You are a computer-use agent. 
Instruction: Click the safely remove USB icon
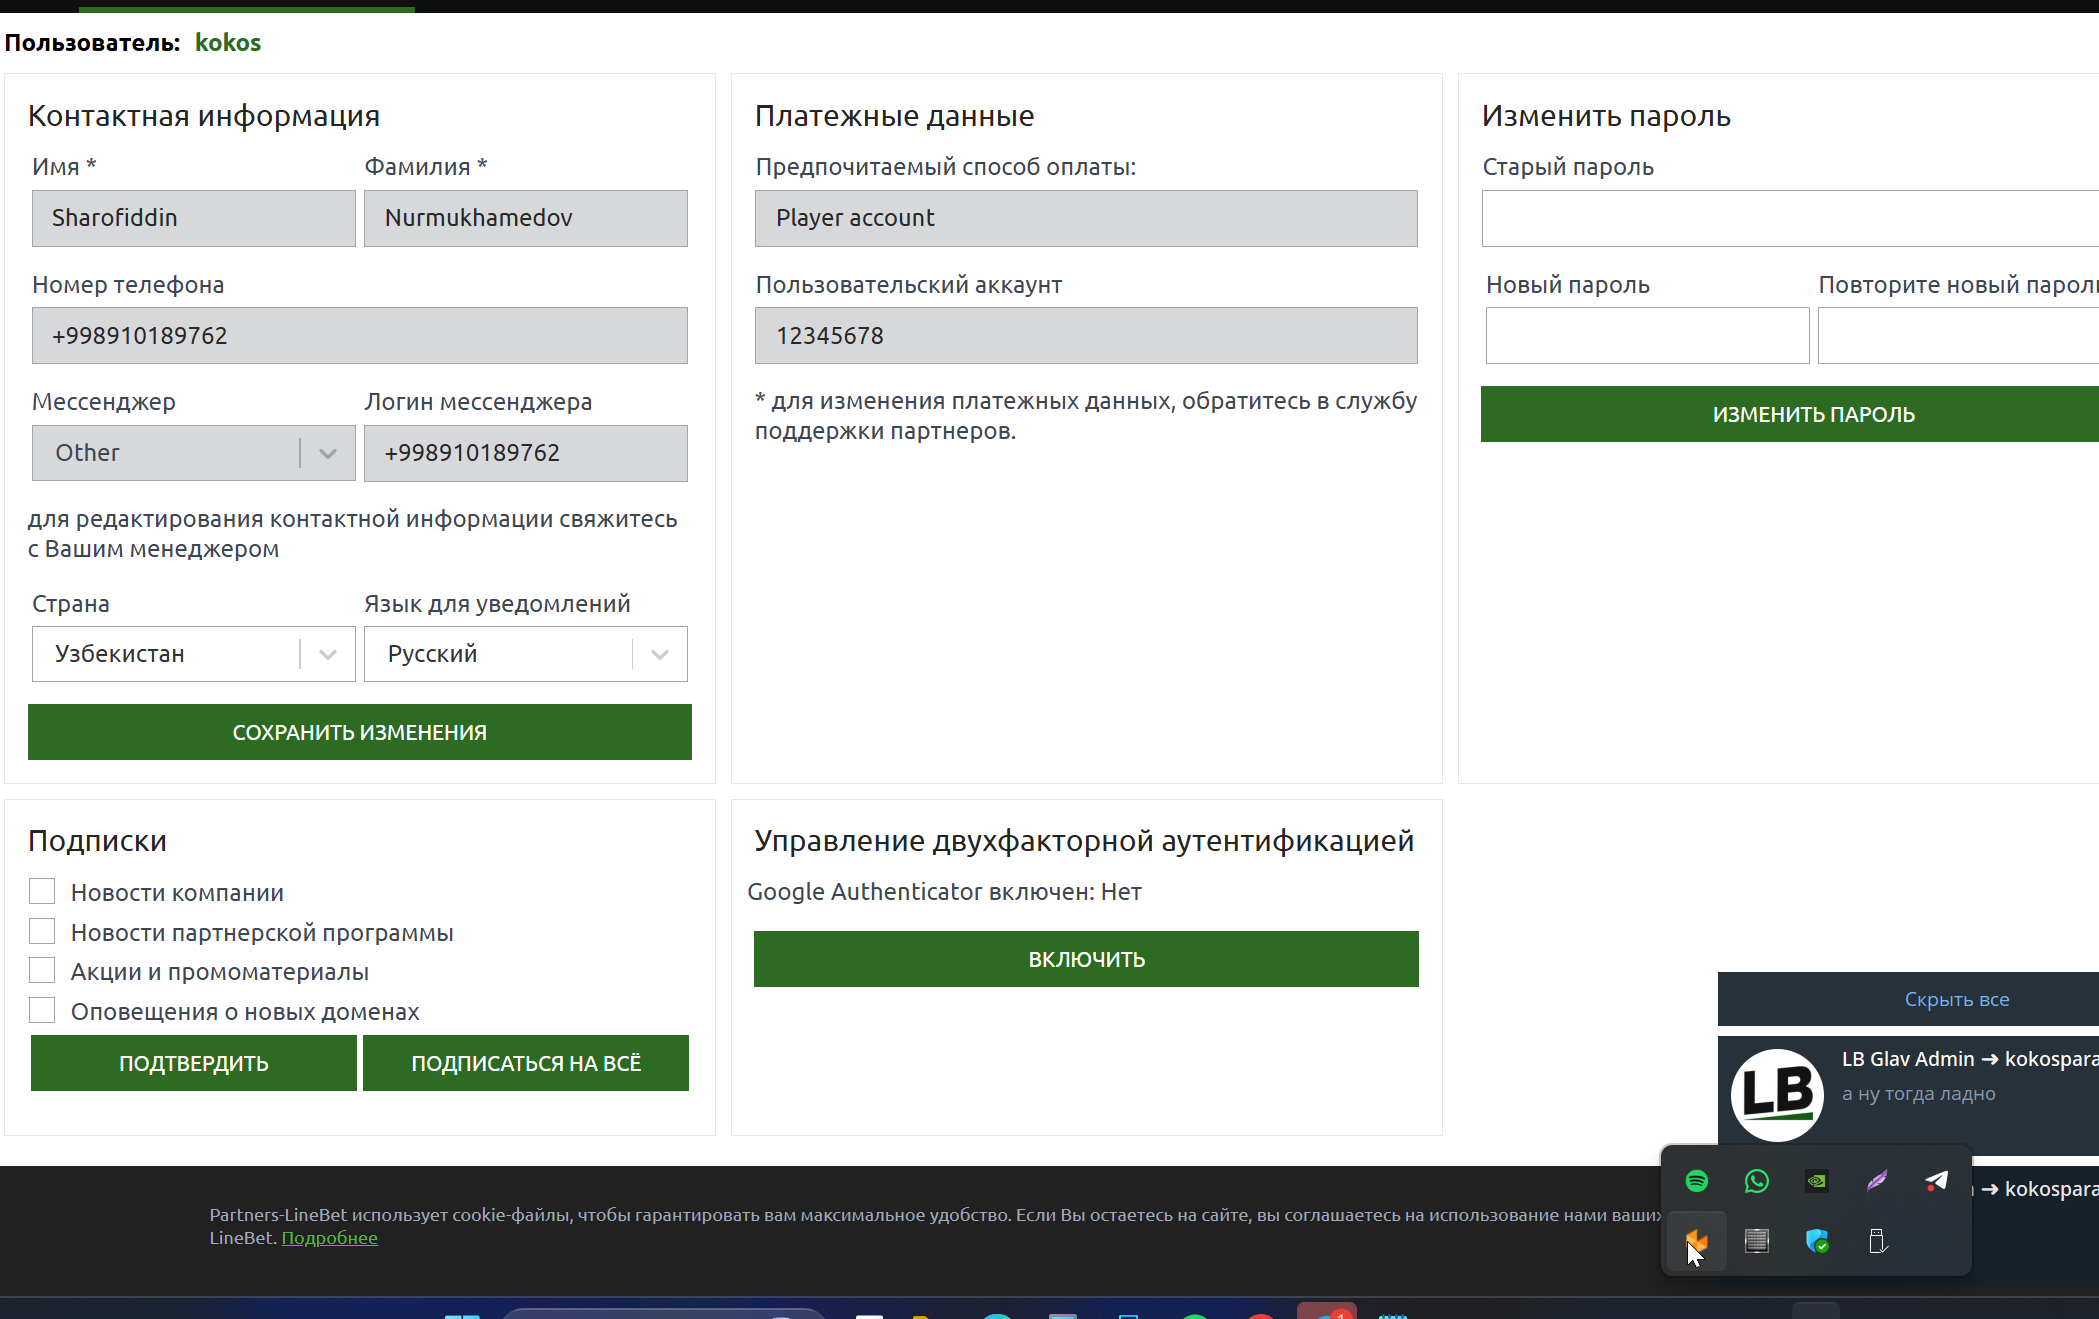coord(1877,1241)
